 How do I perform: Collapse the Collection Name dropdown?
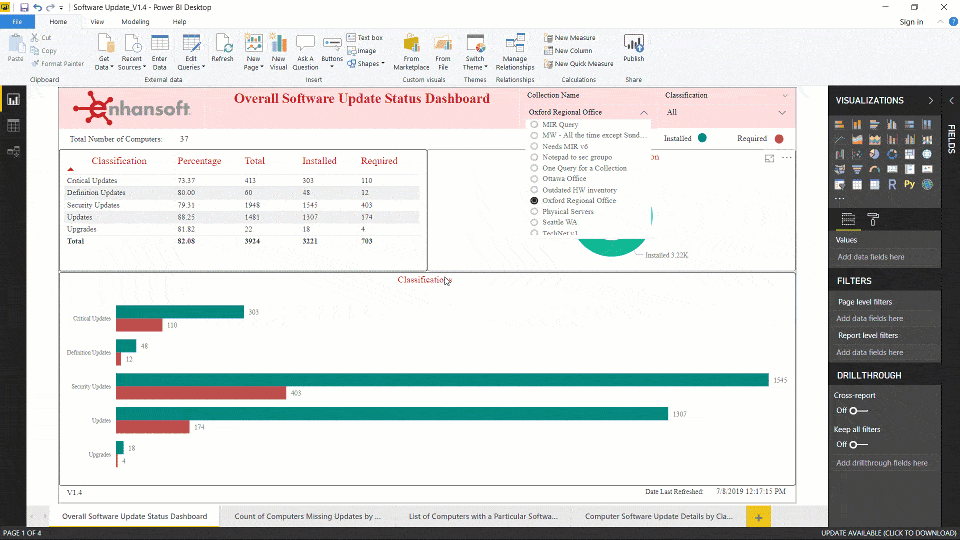click(643, 113)
